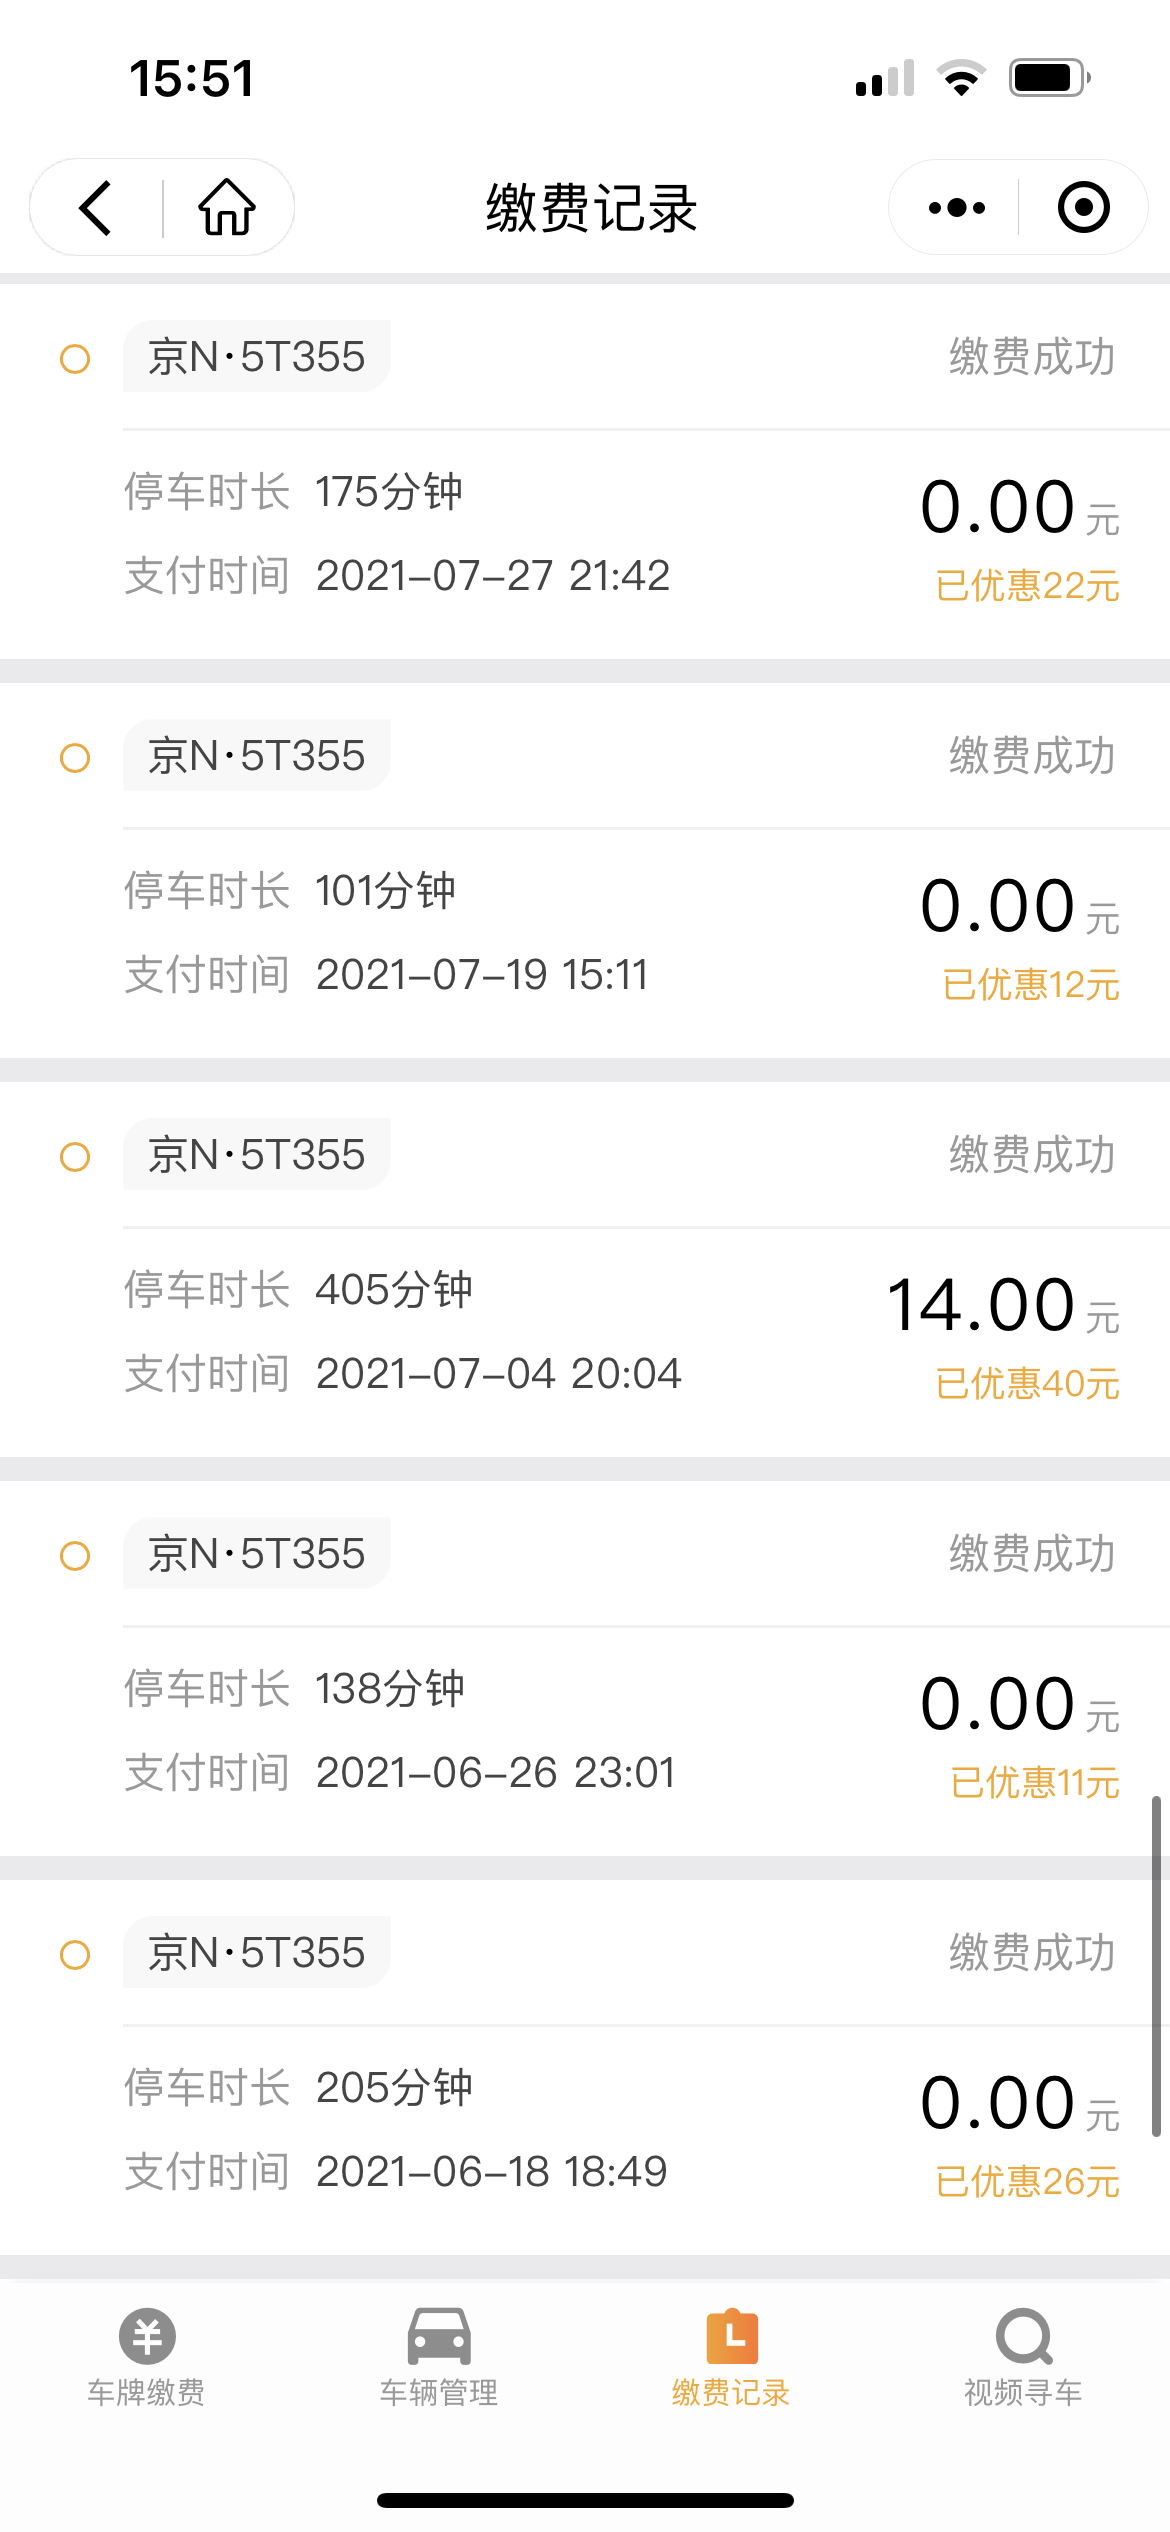This screenshot has height=2532, width=1170.
Task: Tap the circular close mini program icon
Action: click(x=1083, y=208)
